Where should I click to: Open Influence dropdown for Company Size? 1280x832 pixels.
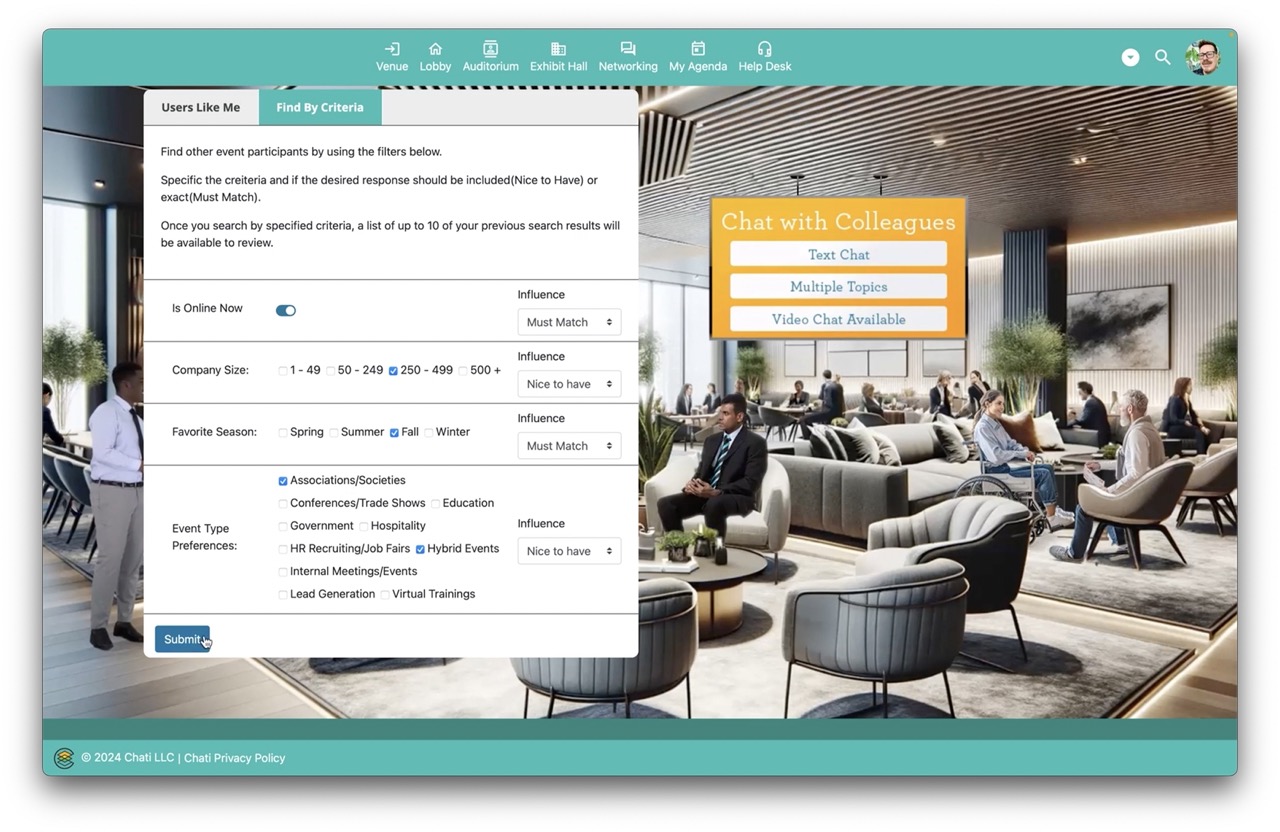pos(569,384)
